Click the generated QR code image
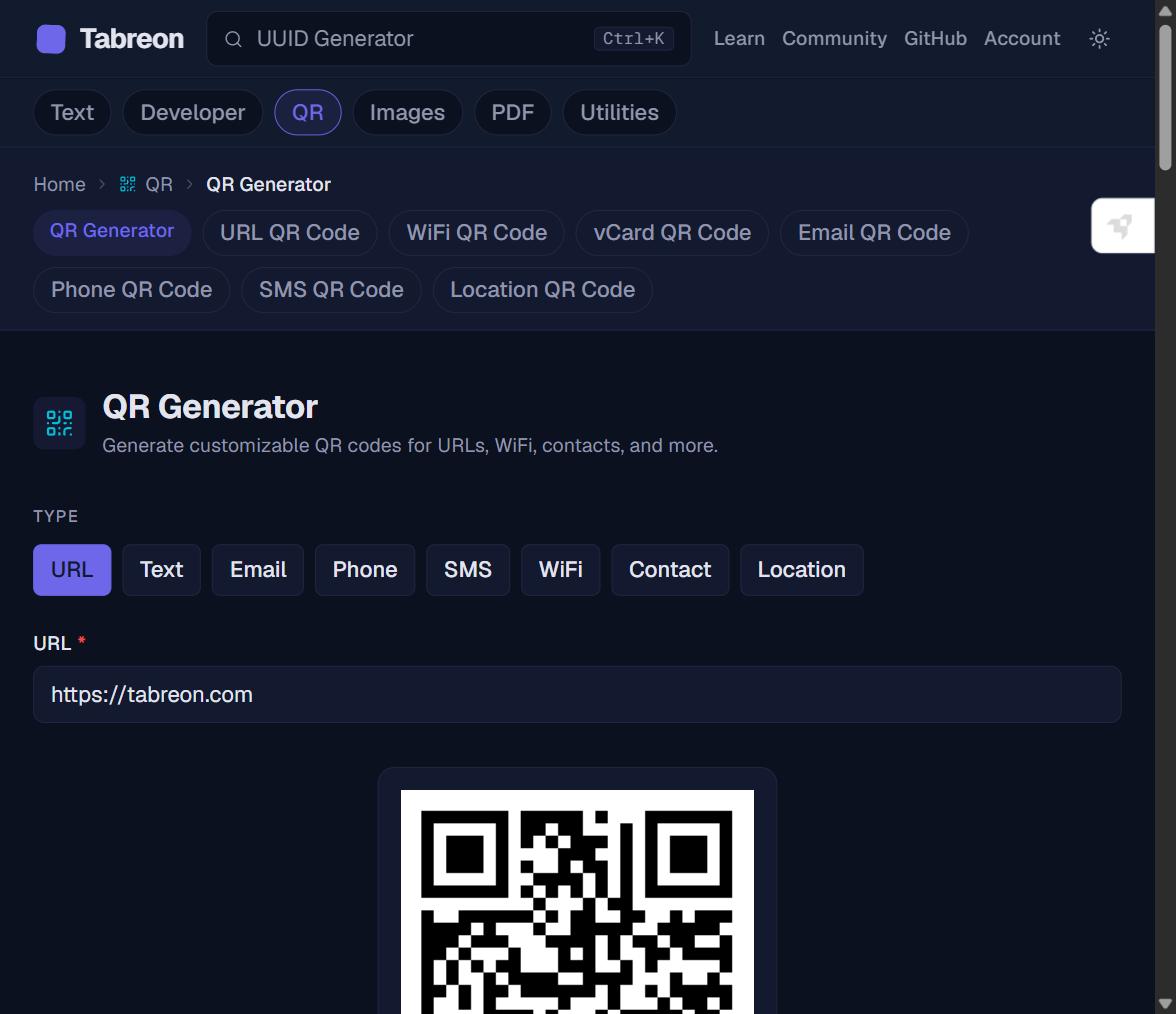The width and height of the screenshot is (1176, 1014). 577,902
